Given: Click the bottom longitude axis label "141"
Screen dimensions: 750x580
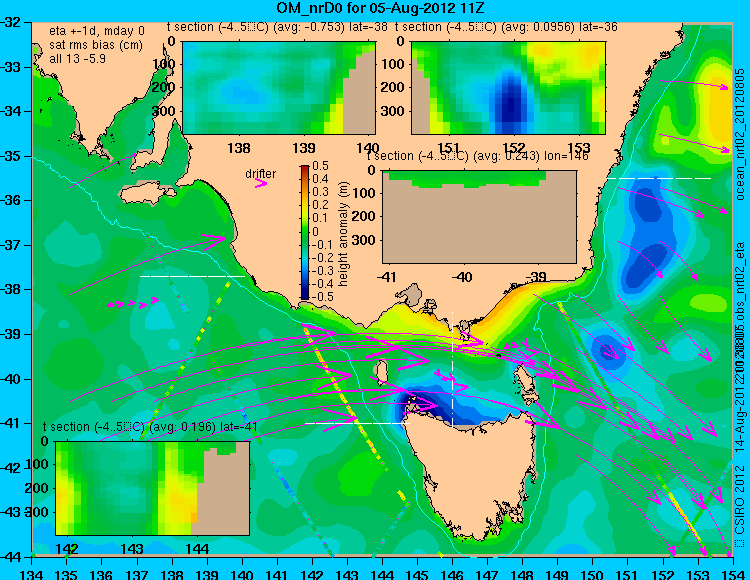Looking at the screenshot, I should pos(277,574).
